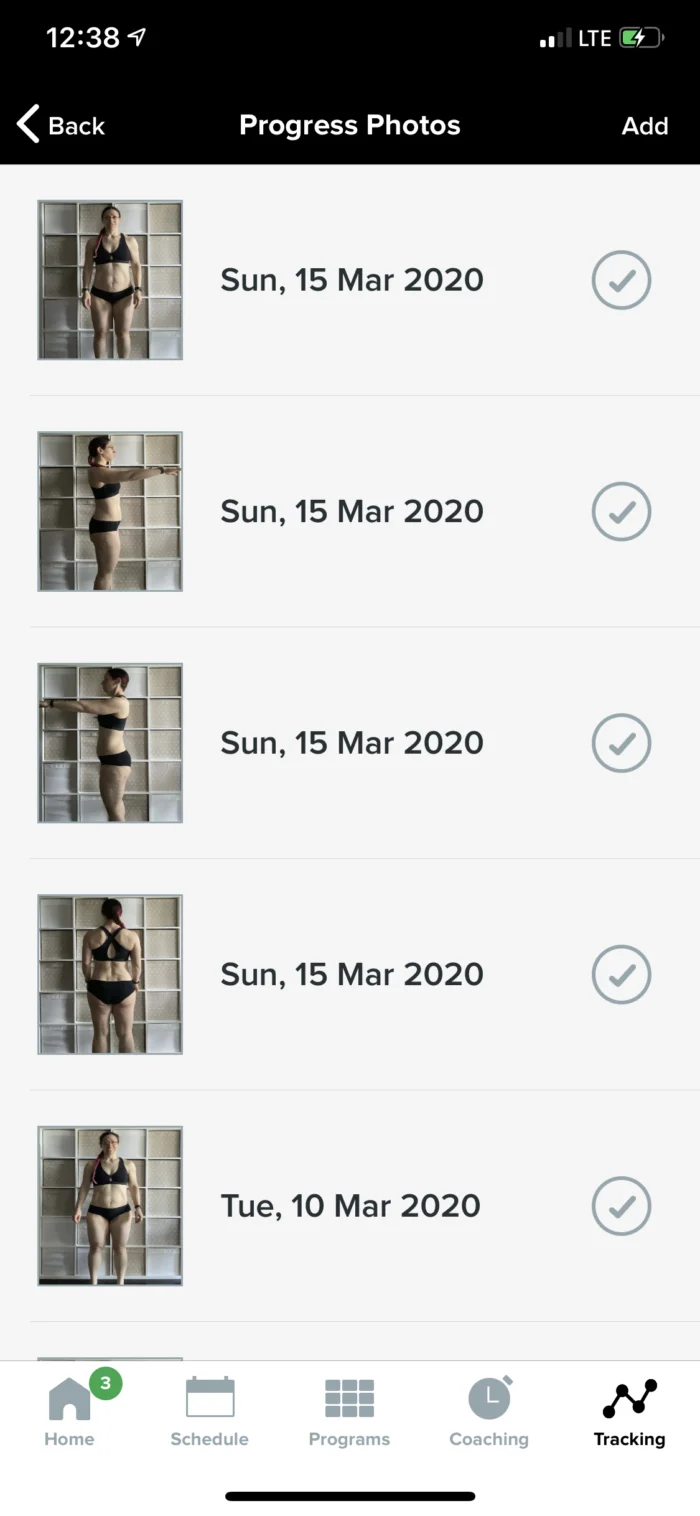This screenshot has height=1516, width=700.
Task: Tap the Home house icon
Action: pos(69,1400)
